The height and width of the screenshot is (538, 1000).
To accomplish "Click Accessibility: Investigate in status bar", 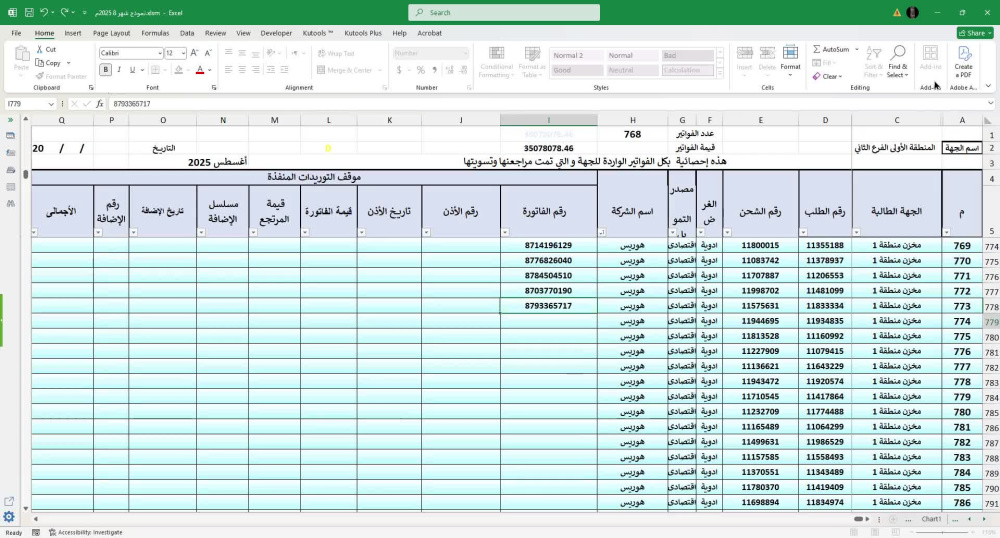I will coord(86,532).
